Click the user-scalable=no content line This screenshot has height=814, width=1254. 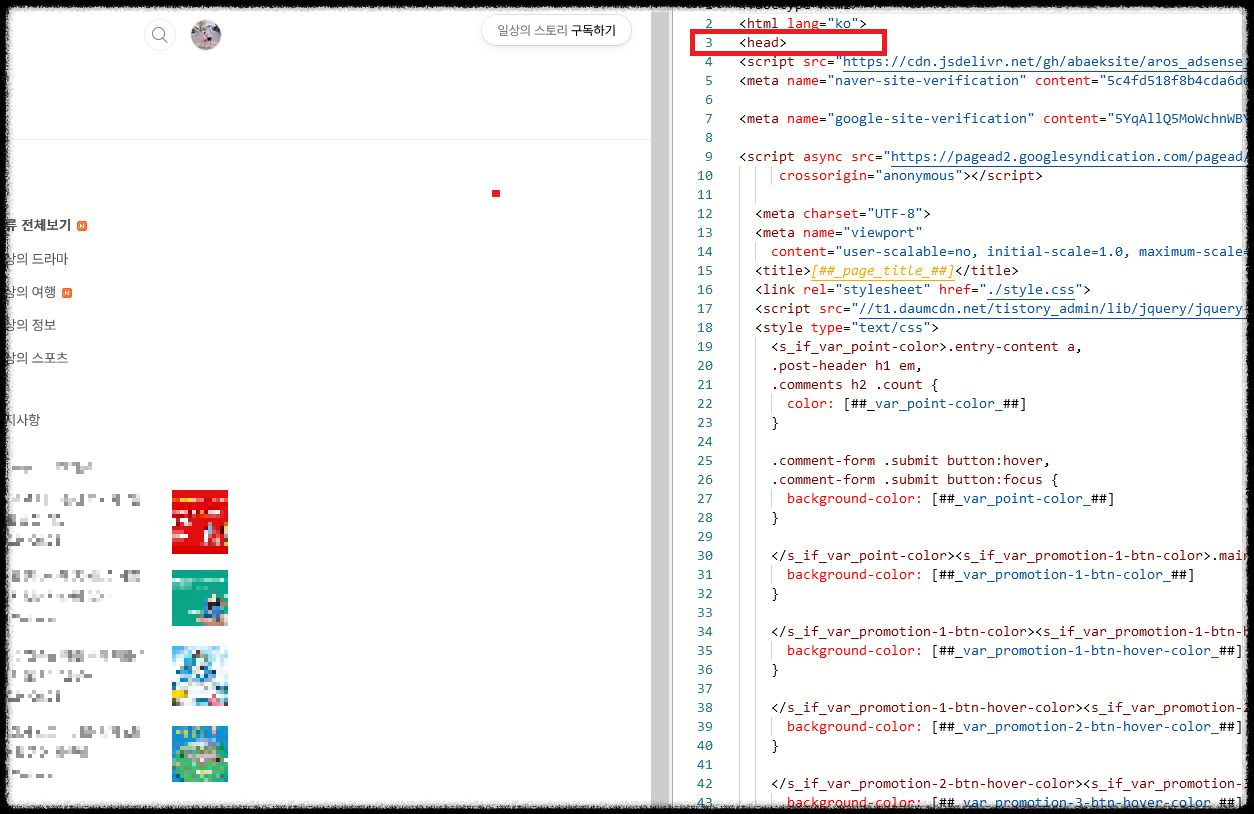pyautogui.click(x=1010, y=252)
